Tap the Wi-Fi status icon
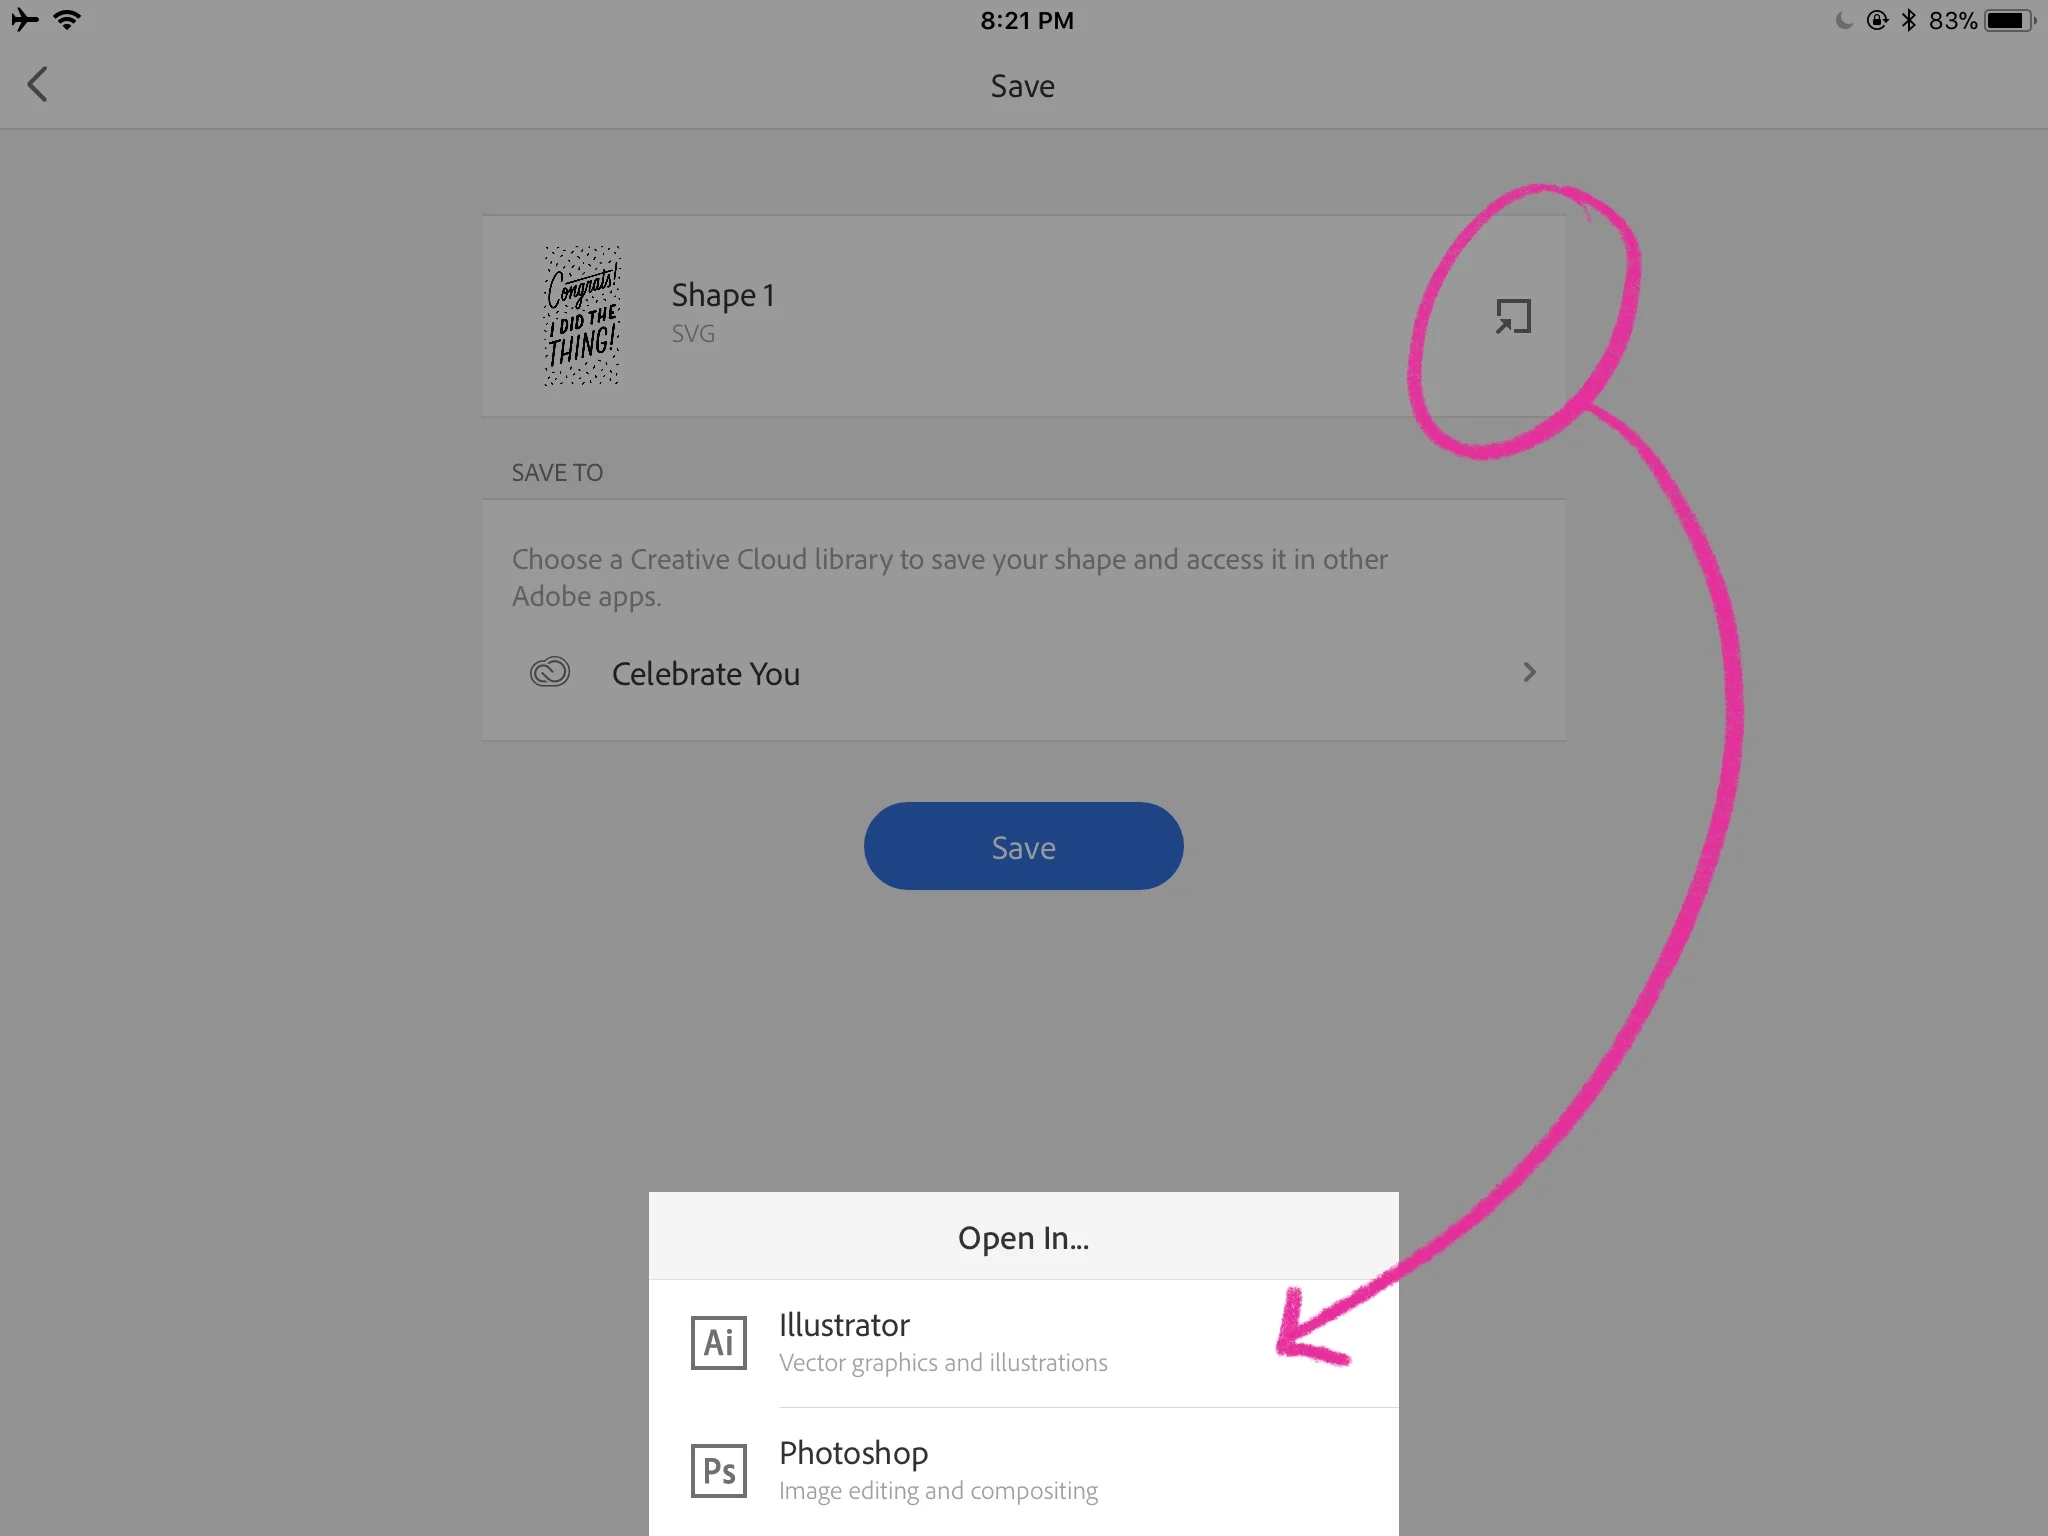 click(x=67, y=19)
